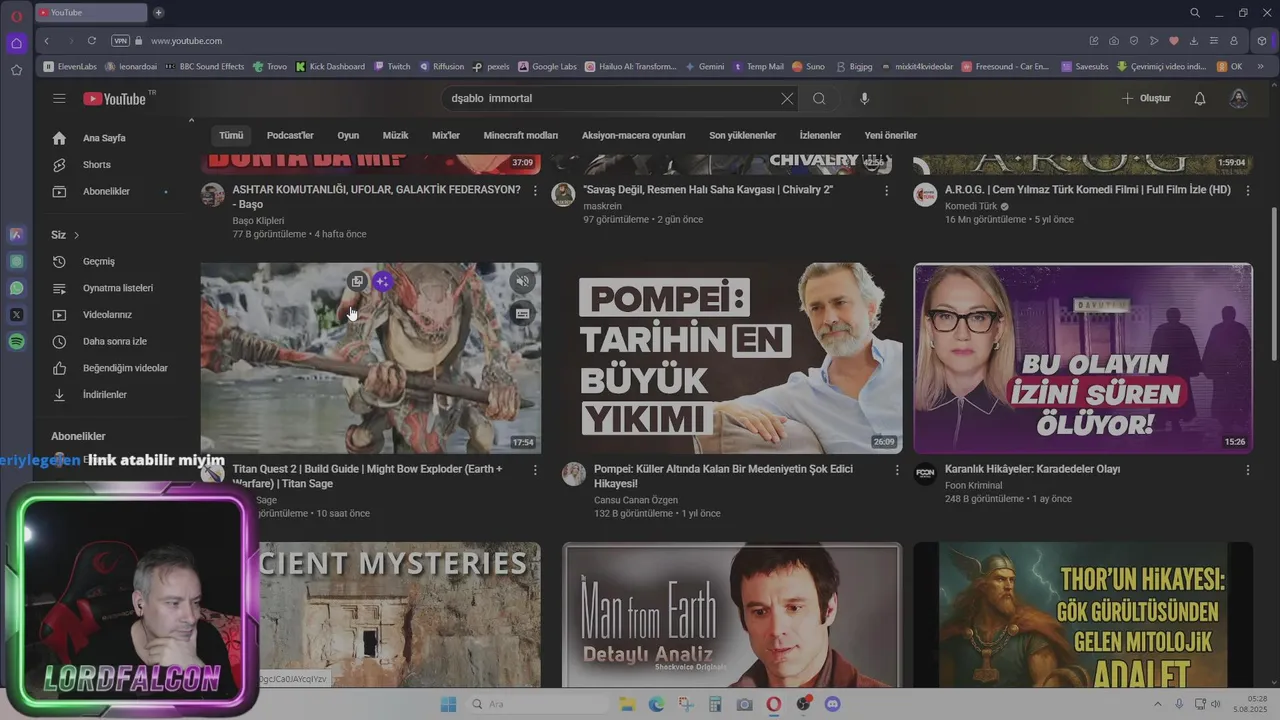Click the pop-out icon on Titan Quest preview

pos(357,281)
